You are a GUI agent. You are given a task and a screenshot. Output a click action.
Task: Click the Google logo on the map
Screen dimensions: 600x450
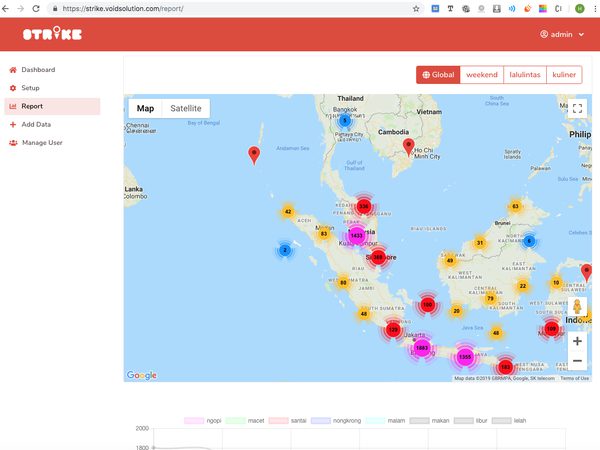click(x=142, y=375)
